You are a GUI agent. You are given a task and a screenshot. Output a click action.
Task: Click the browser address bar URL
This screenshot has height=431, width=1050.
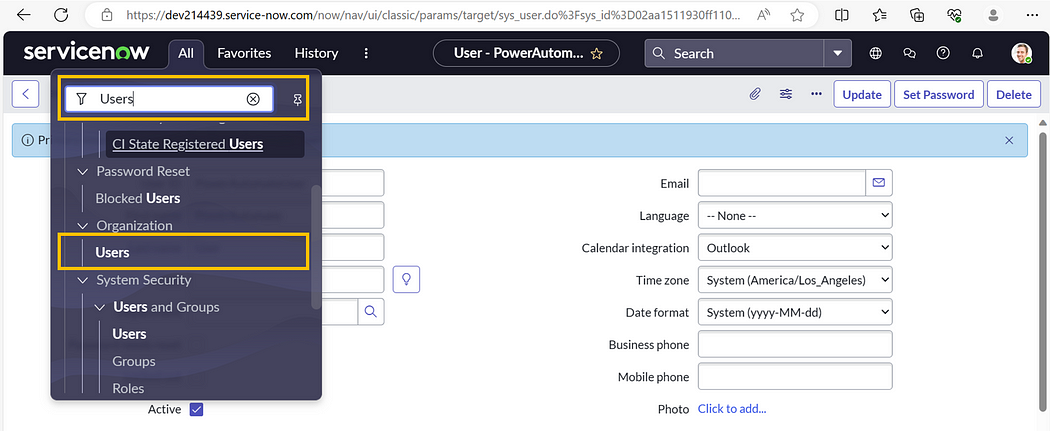tap(433, 15)
